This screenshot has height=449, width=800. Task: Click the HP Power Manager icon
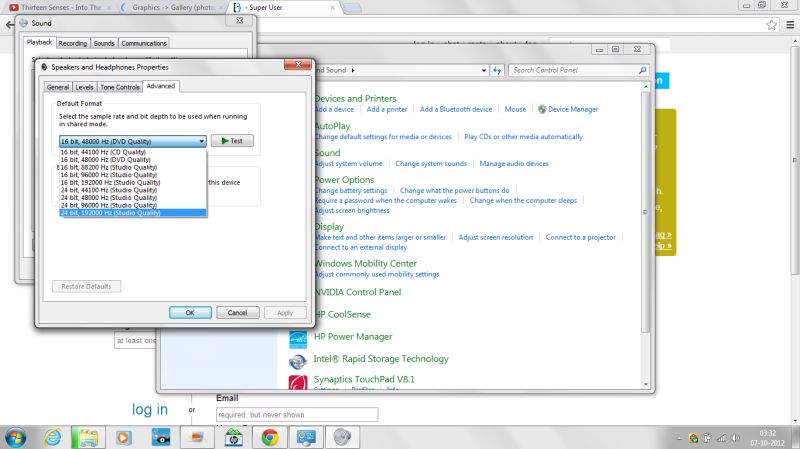click(298, 339)
